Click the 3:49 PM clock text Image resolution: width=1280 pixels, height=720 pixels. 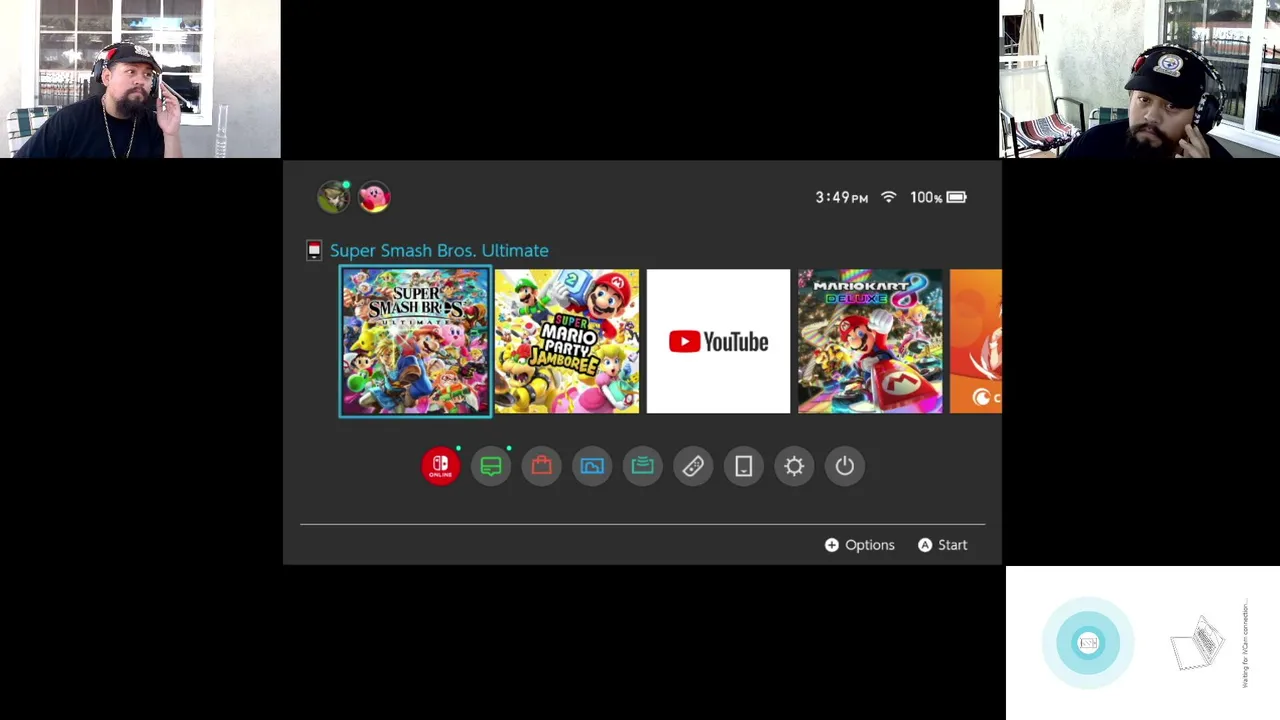click(842, 197)
